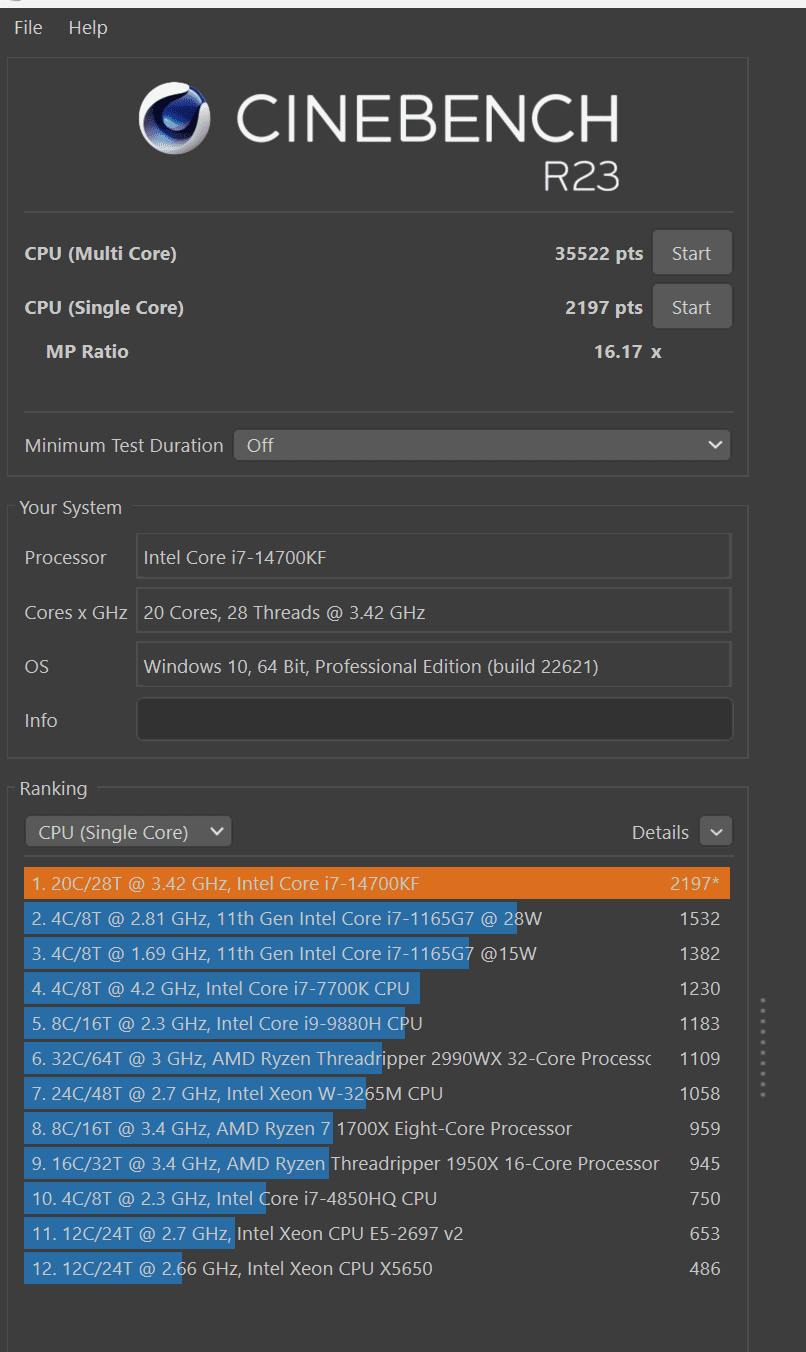Click the Cores x GHz field
Image resolution: width=806 pixels, height=1352 pixels.
[434, 612]
